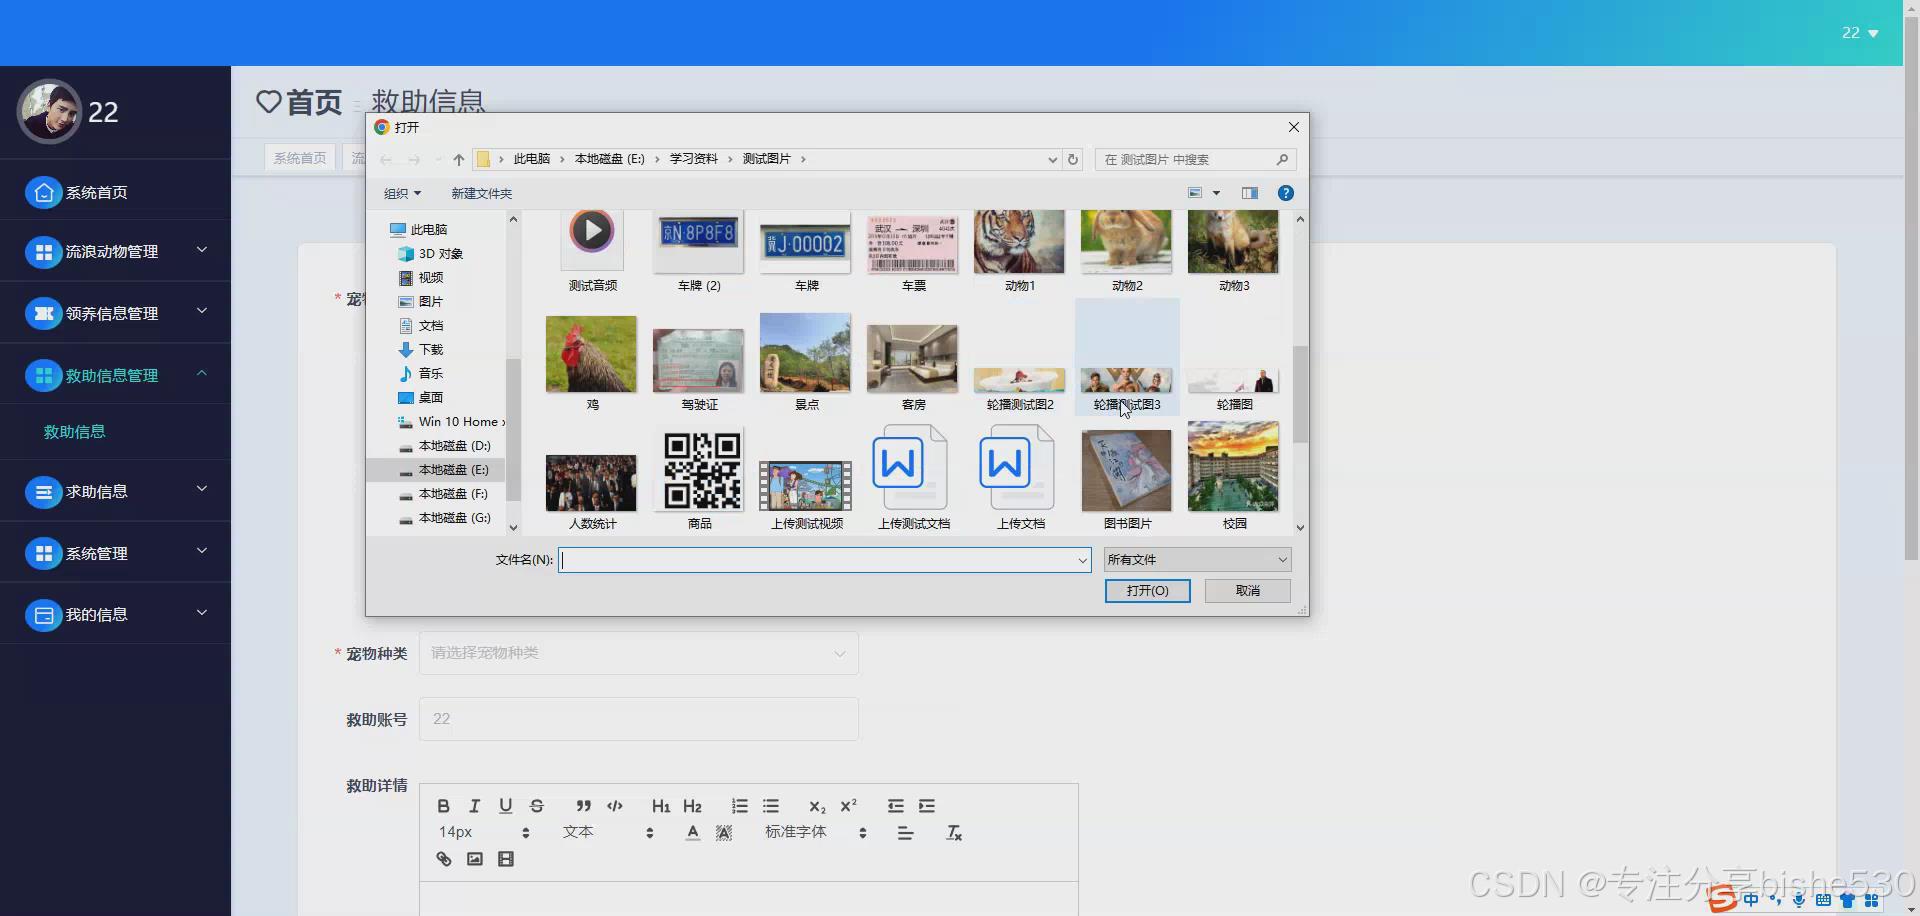Image resolution: width=1920 pixels, height=916 pixels.
Task: Toggle underline formatting in the editor toolbar
Action: click(x=506, y=806)
